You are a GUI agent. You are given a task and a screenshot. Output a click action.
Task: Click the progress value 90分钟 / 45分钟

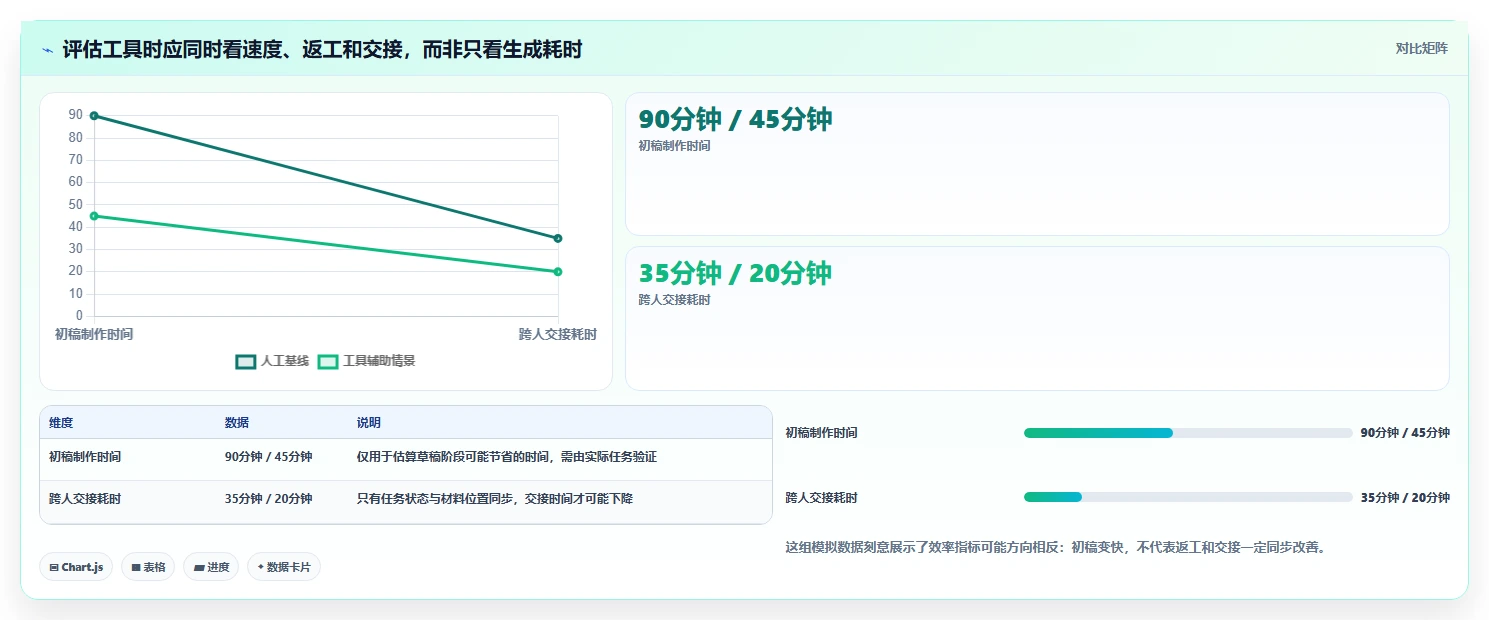(x=1405, y=433)
